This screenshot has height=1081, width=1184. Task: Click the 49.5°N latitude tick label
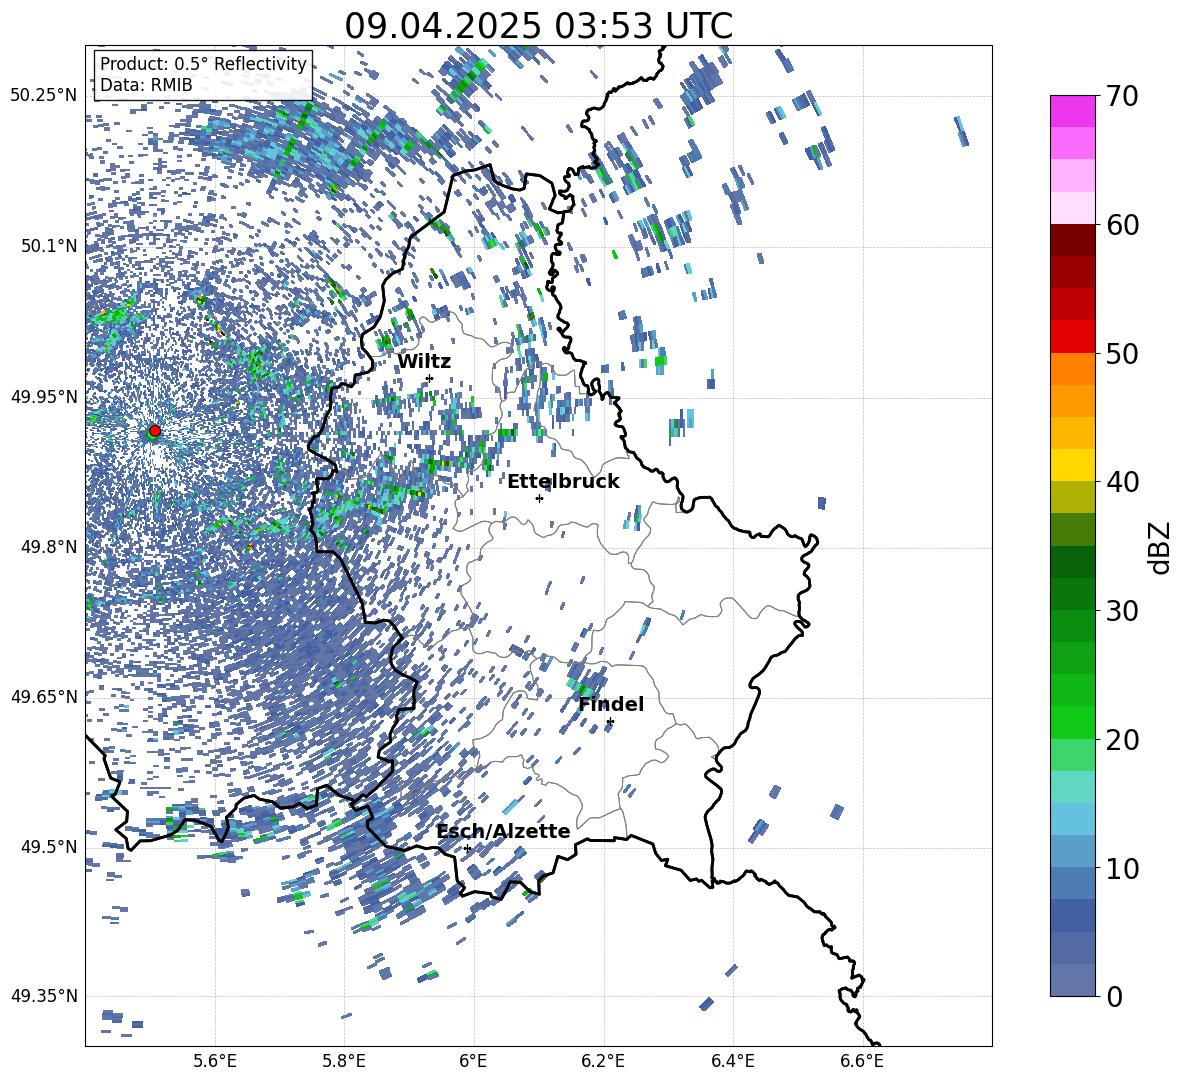[x=49, y=846]
